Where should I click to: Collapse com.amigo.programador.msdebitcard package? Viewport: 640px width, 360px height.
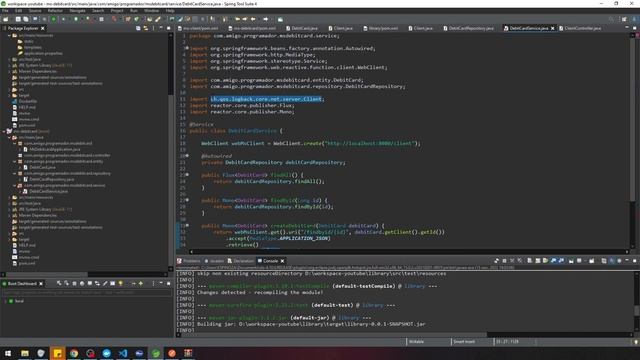(15, 143)
